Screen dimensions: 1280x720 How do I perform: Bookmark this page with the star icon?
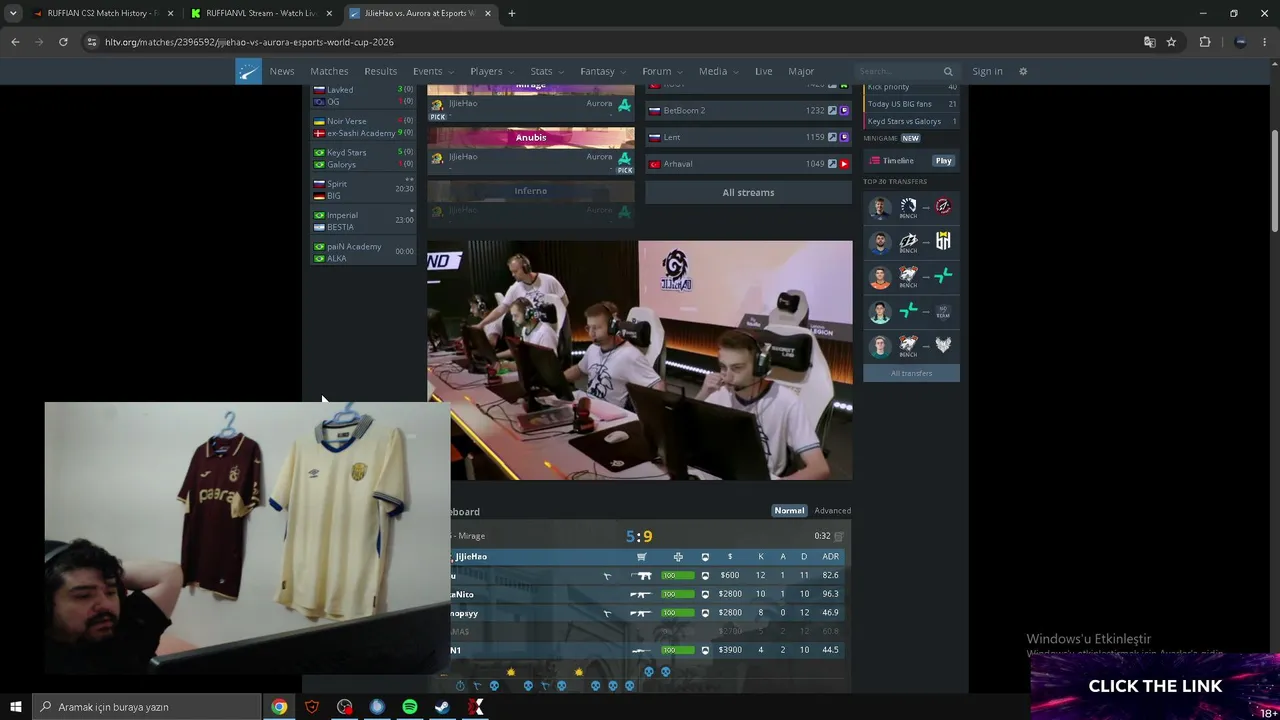pyautogui.click(x=1171, y=42)
